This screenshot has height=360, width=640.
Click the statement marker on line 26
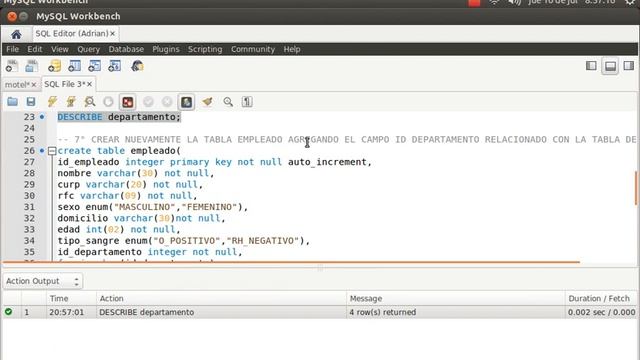click(x=42, y=151)
